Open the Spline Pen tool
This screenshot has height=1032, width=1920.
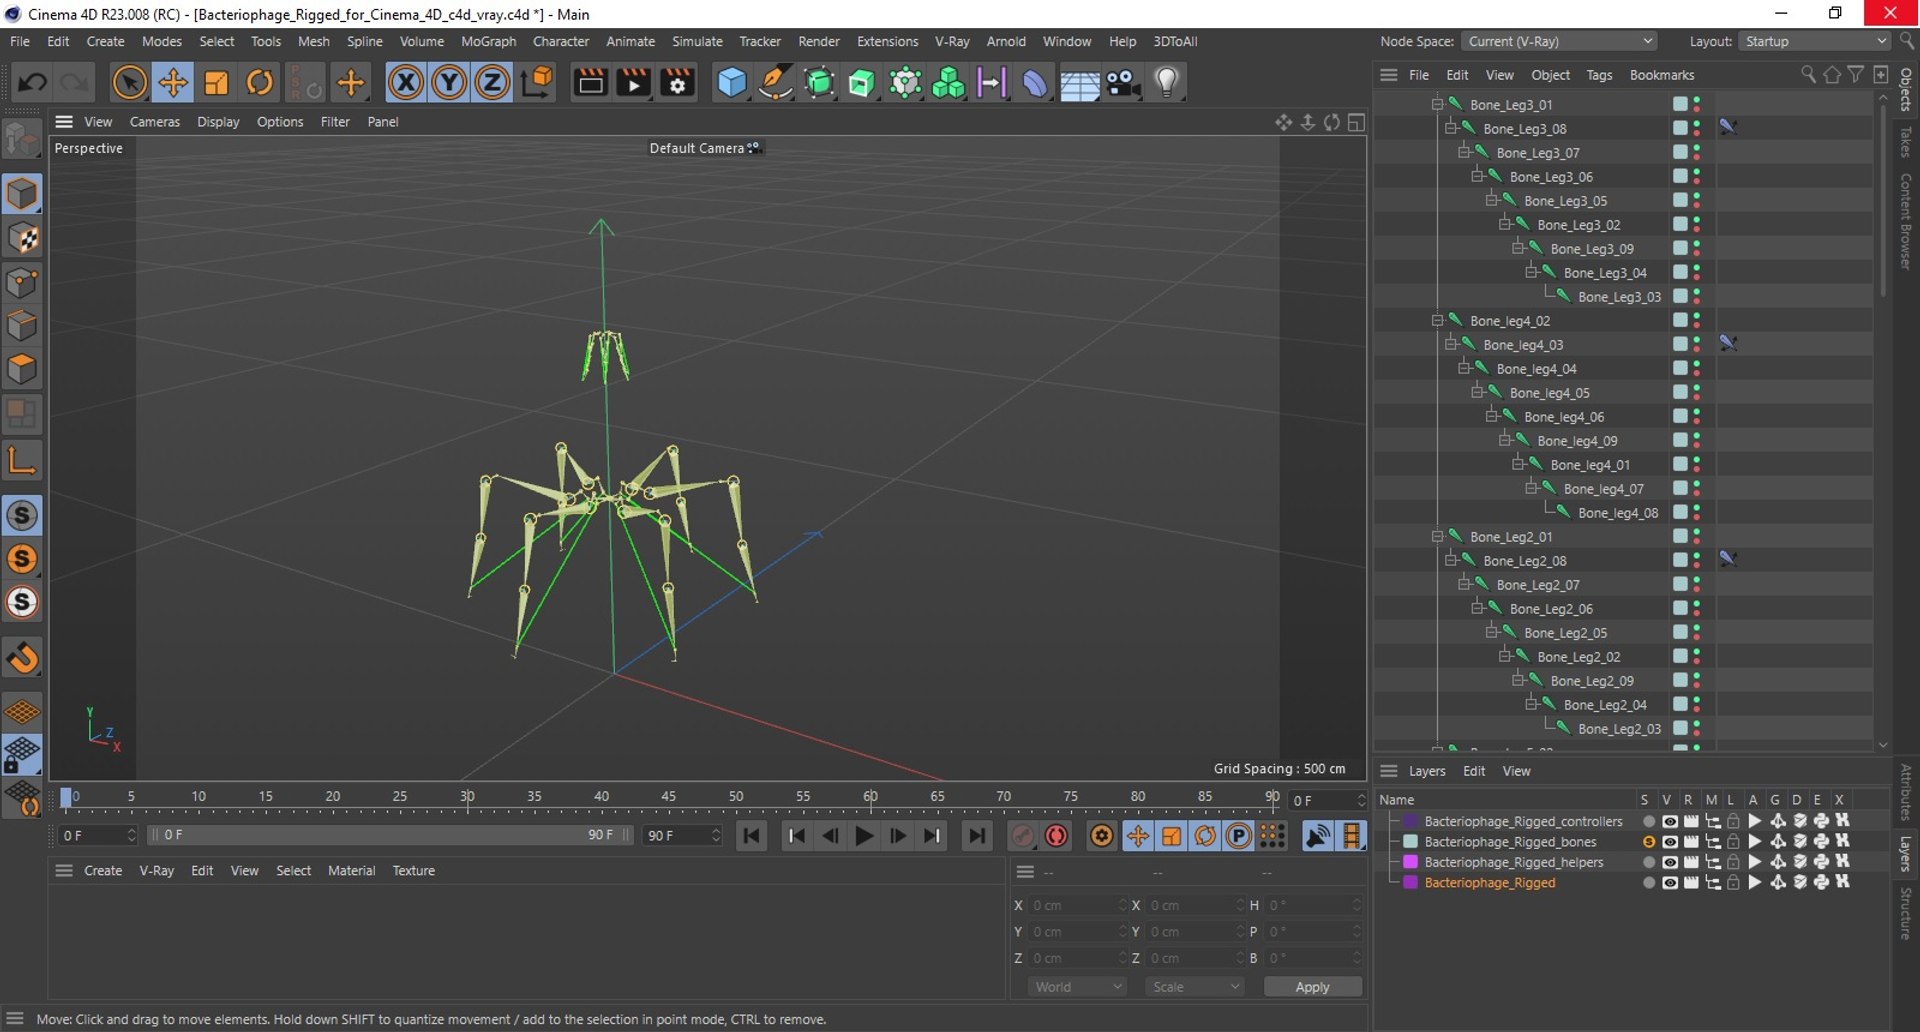click(775, 82)
